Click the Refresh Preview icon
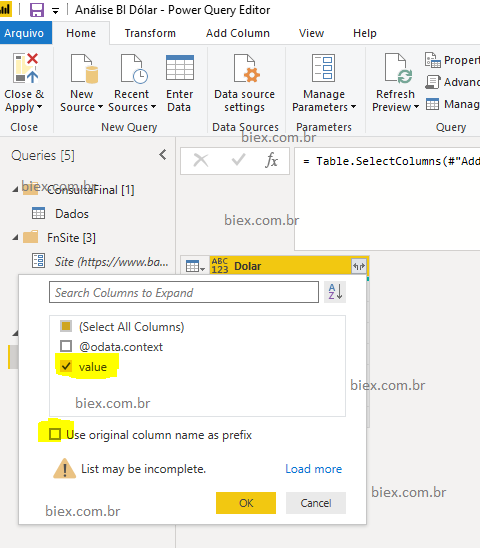This screenshot has height=548, width=480. tap(398, 68)
